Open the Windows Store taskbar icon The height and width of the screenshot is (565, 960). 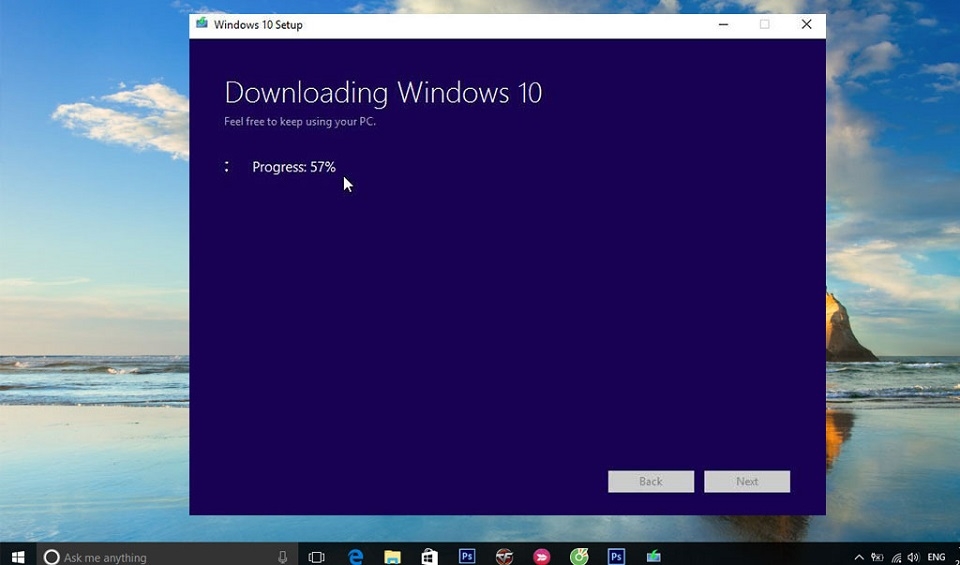tap(430, 556)
